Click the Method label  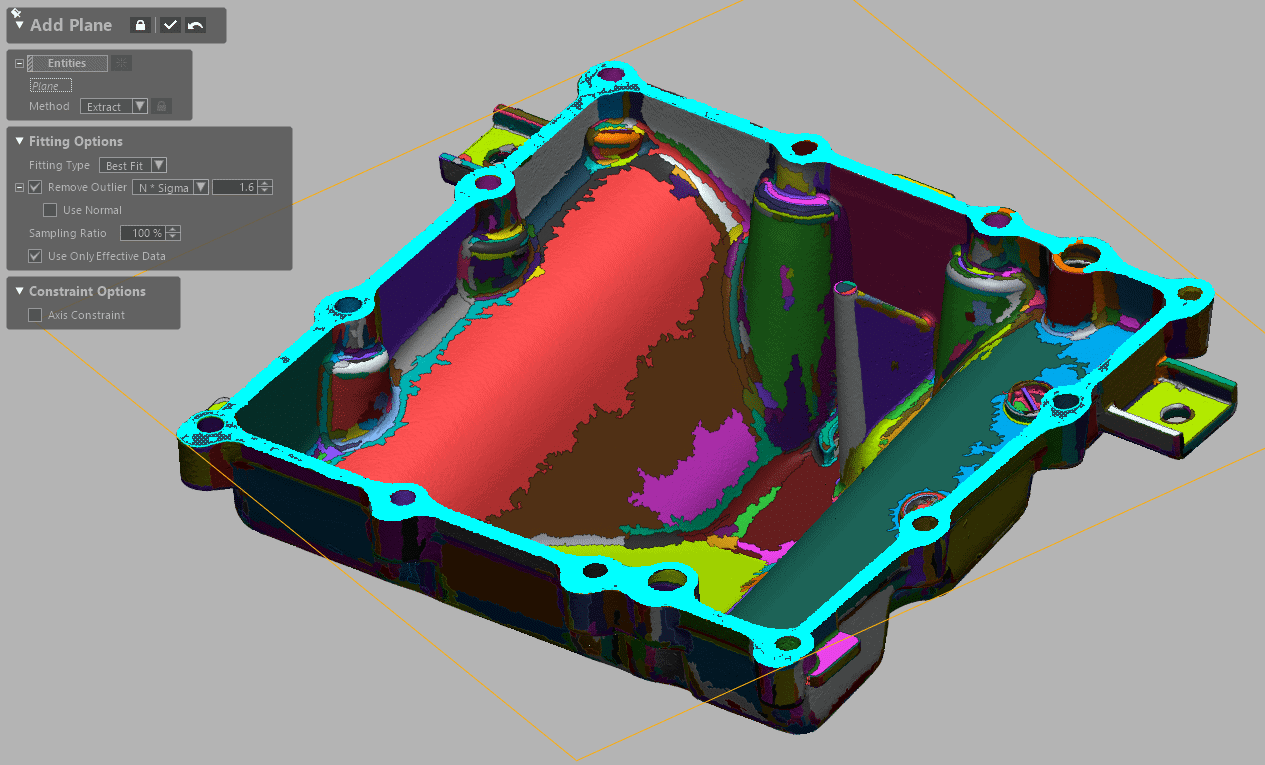click(49, 106)
